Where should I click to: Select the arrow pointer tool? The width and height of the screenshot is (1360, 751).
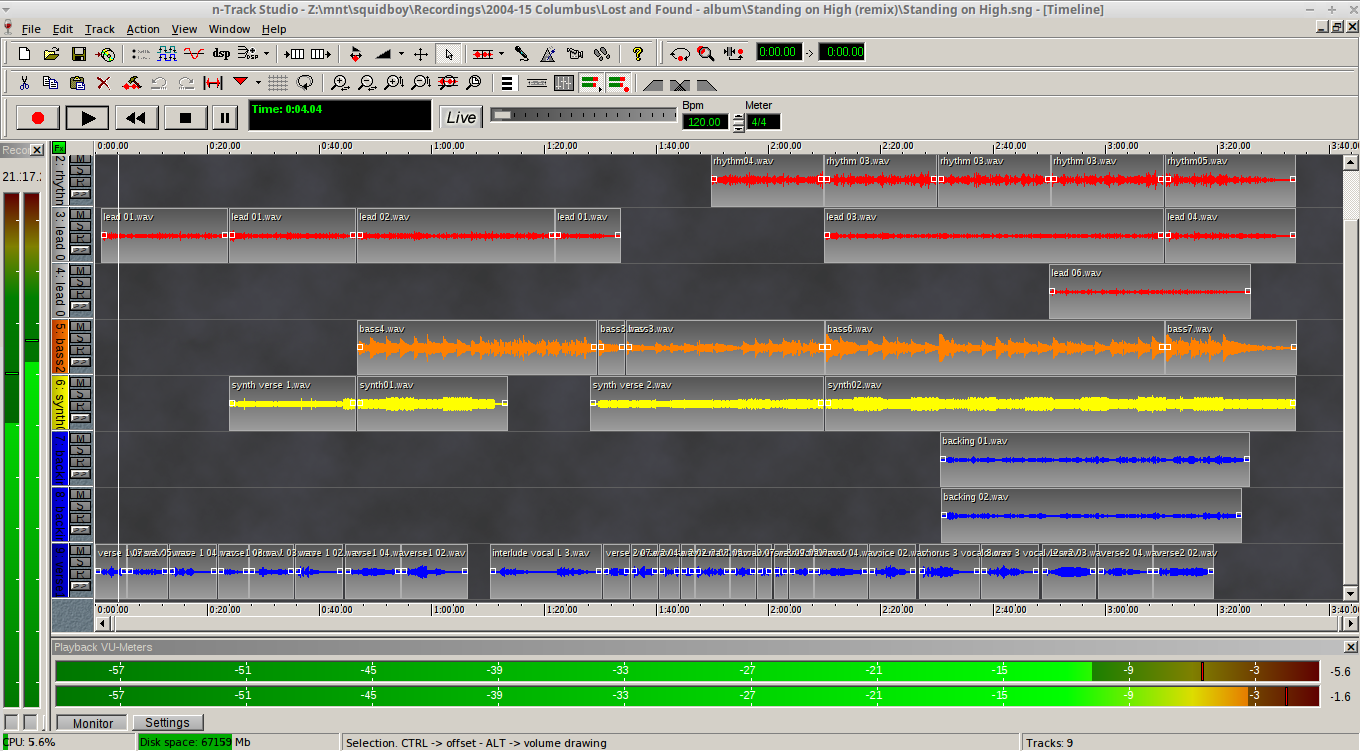(x=448, y=53)
